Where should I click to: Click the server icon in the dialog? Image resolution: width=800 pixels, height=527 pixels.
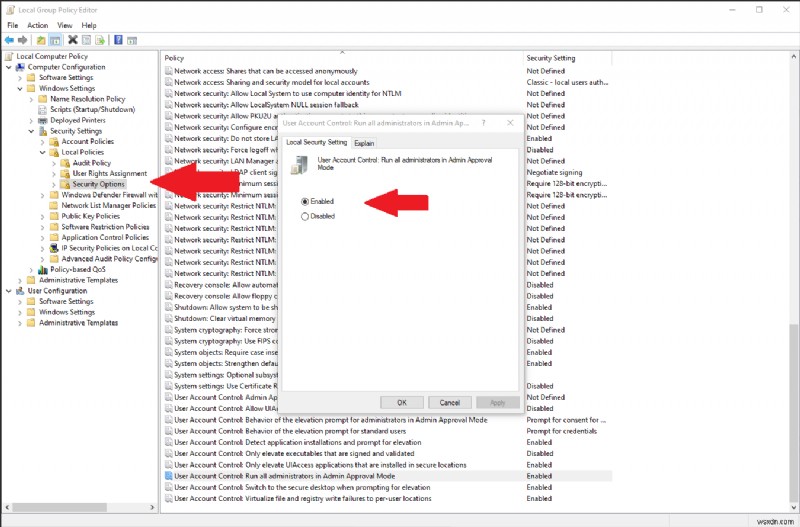(299, 165)
